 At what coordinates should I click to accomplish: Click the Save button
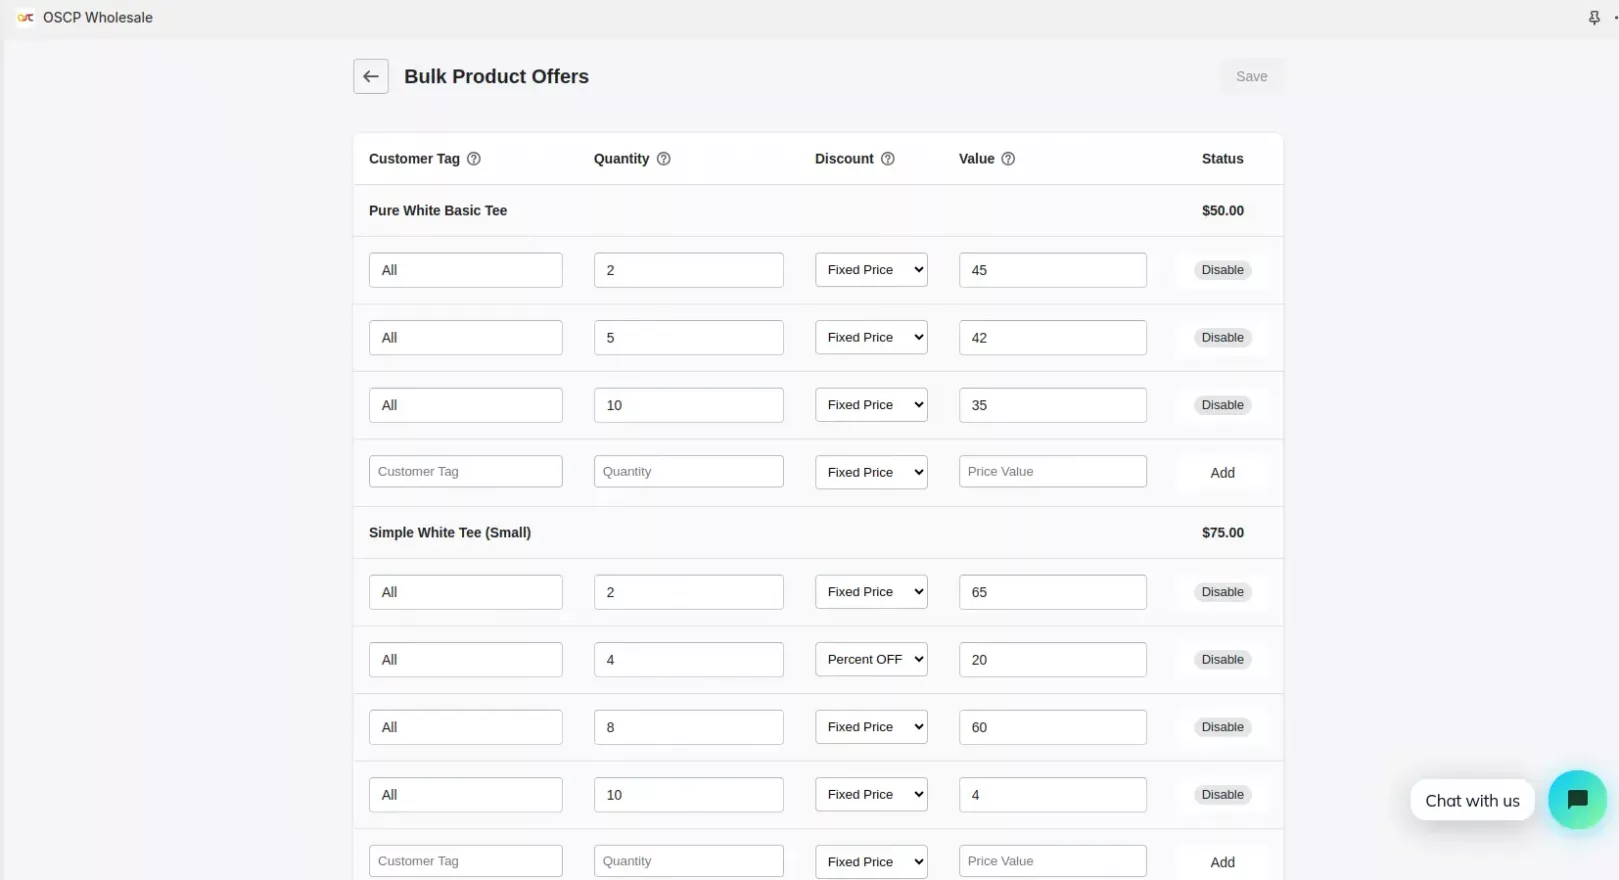click(x=1251, y=77)
